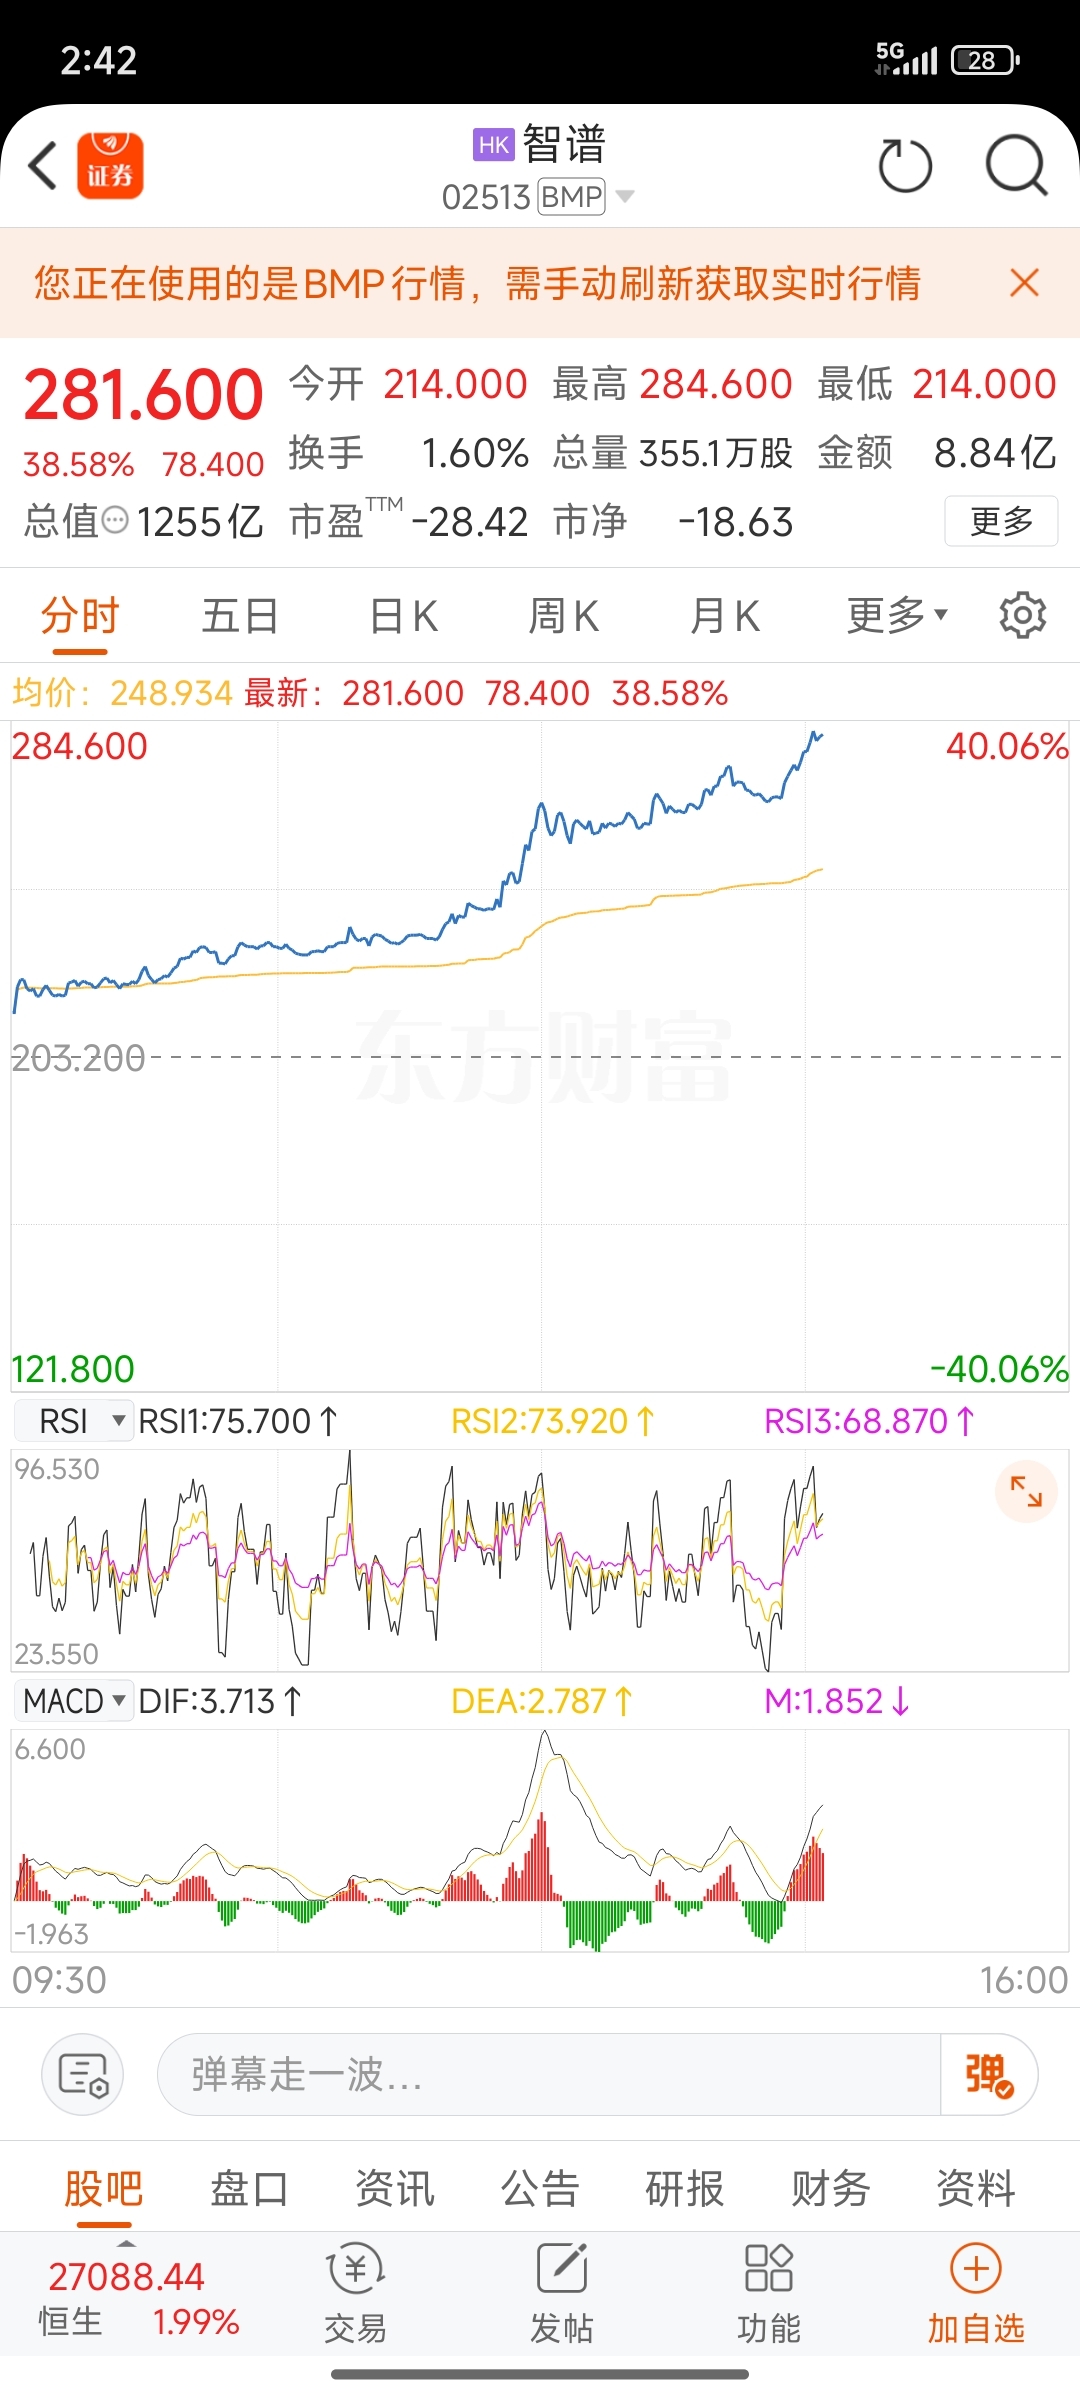Expand BMP quote type dropdown
The height and width of the screenshot is (2400, 1080).
[x=625, y=196]
